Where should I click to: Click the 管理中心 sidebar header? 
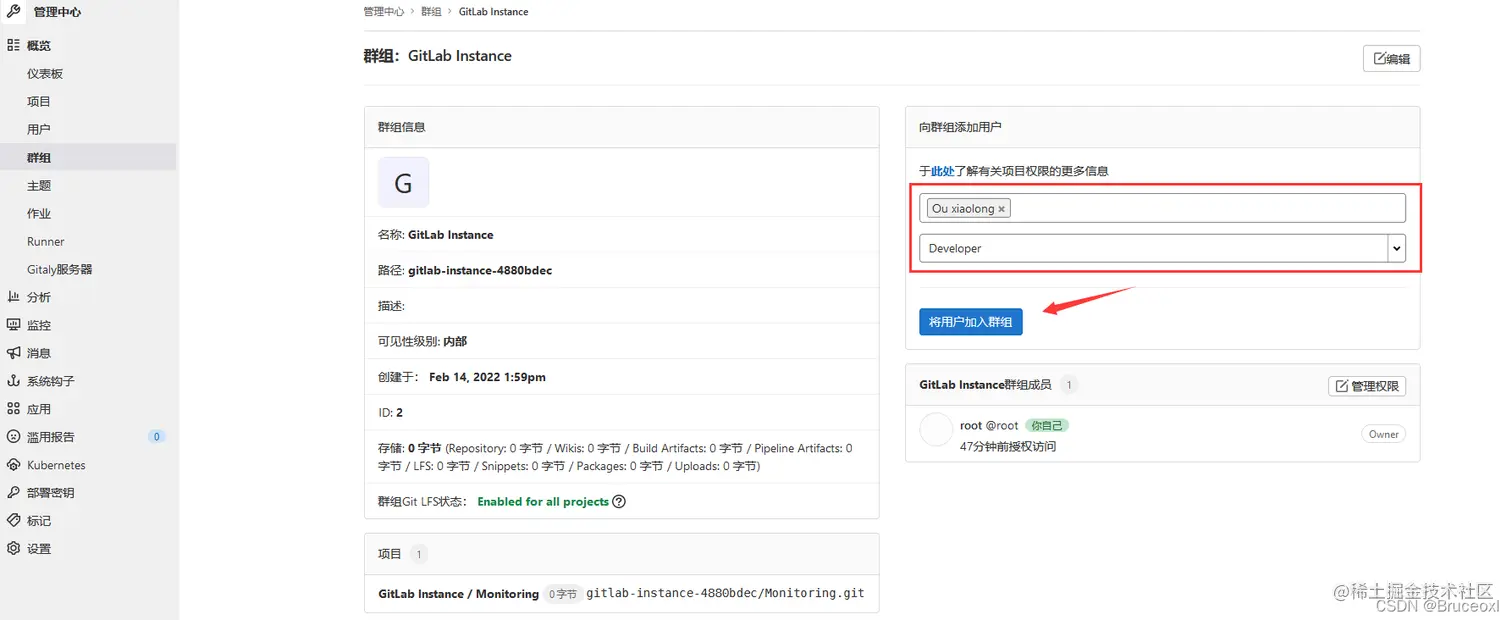click(x=57, y=12)
